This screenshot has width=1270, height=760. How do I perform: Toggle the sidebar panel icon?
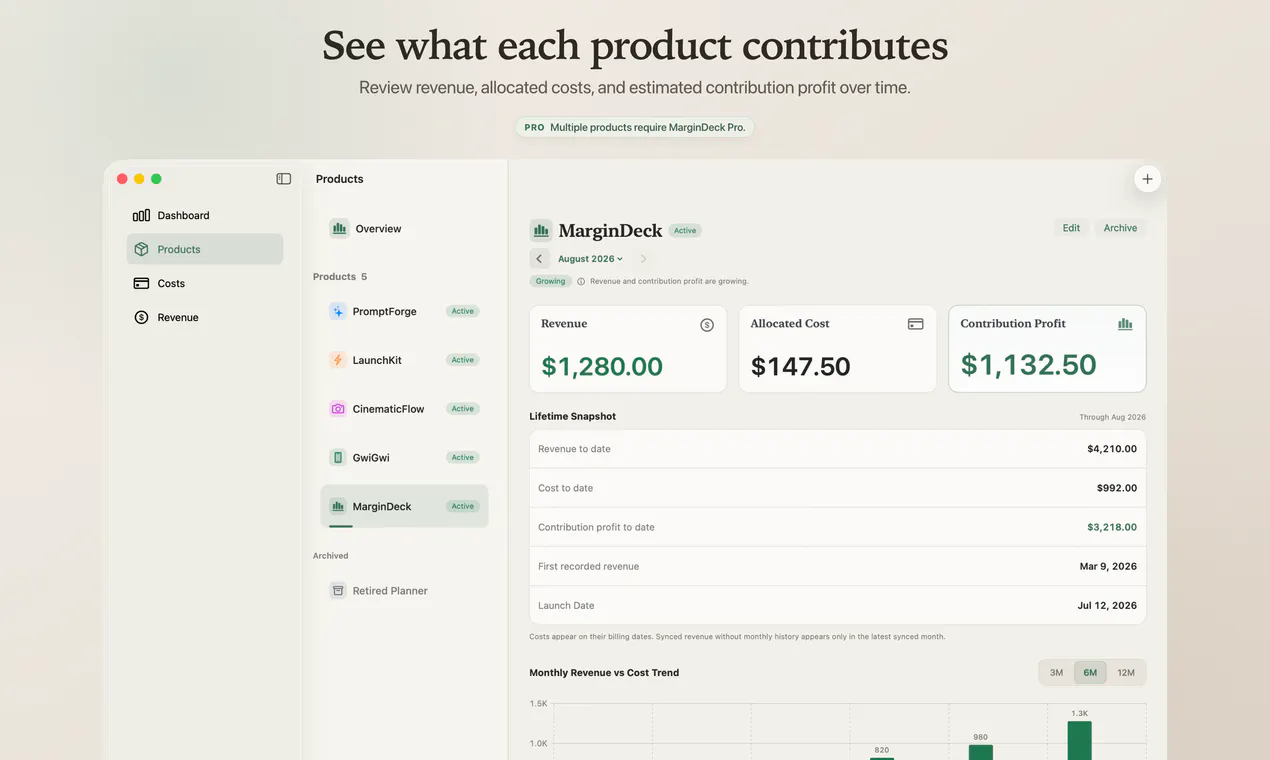(284, 179)
